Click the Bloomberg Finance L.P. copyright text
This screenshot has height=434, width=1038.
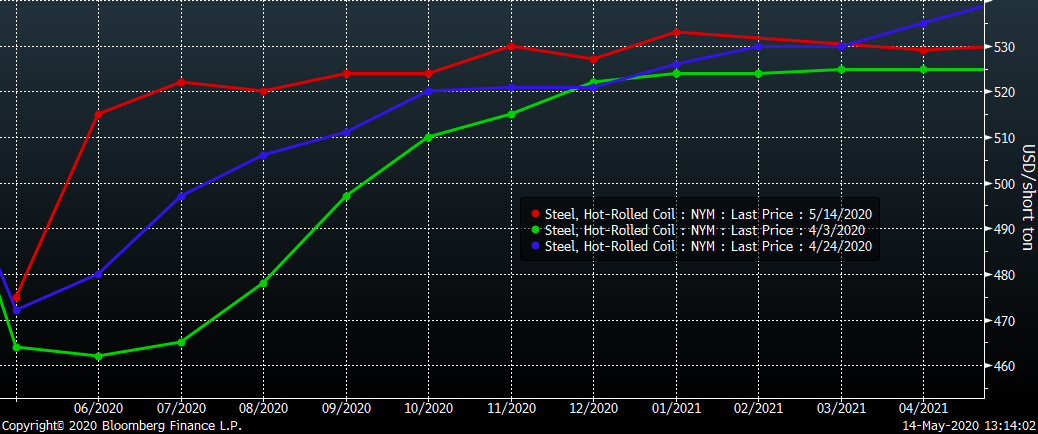121,425
